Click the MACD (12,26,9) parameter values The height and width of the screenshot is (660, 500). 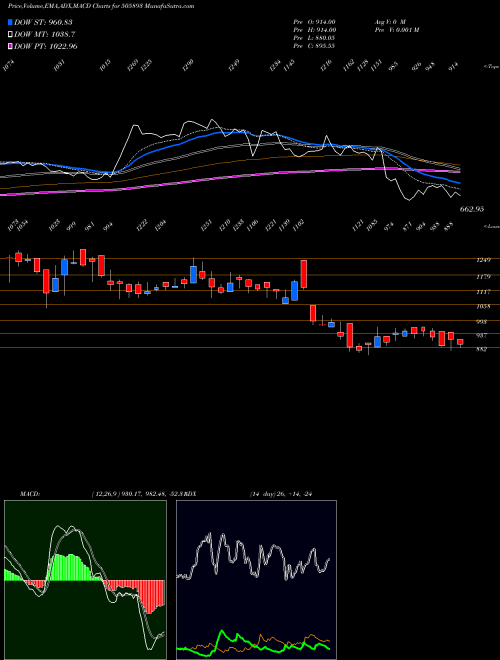pyautogui.click(x=137, y=494)
